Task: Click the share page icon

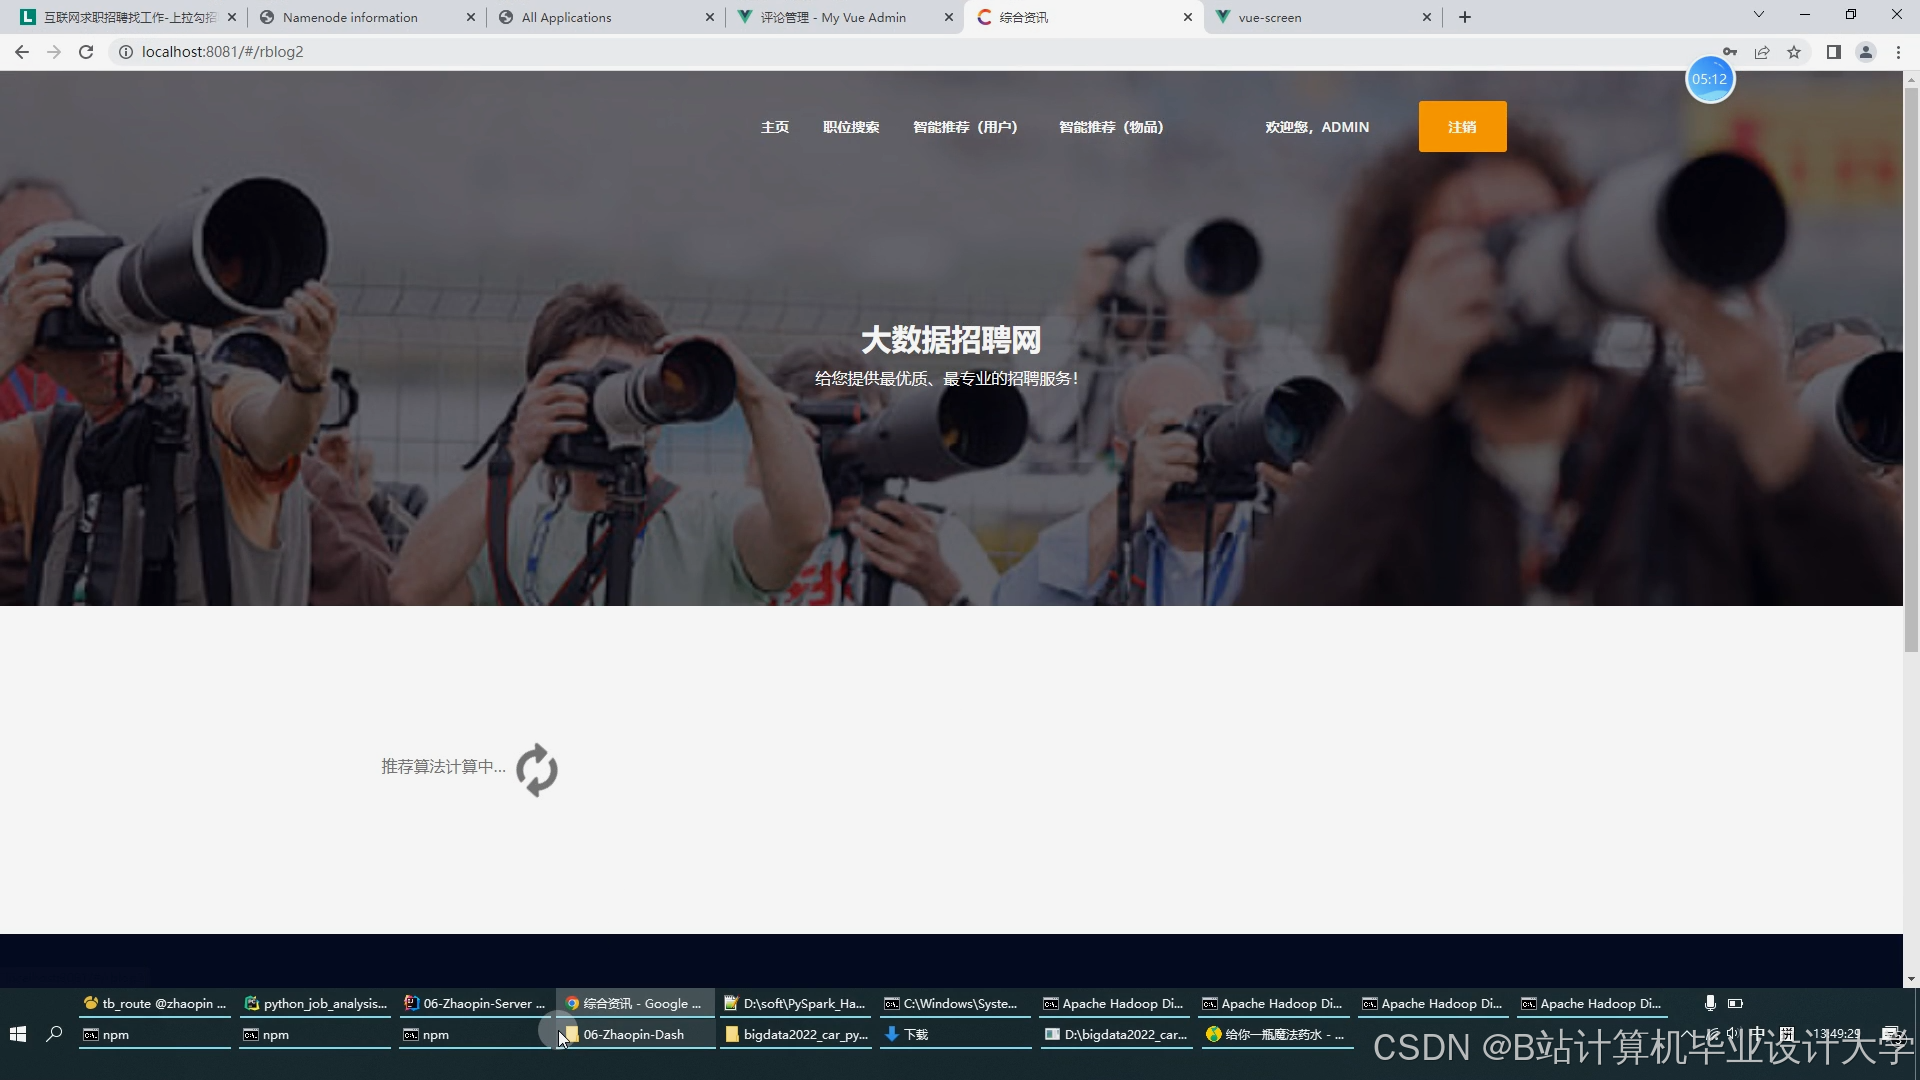Action: pos(1762,52)
